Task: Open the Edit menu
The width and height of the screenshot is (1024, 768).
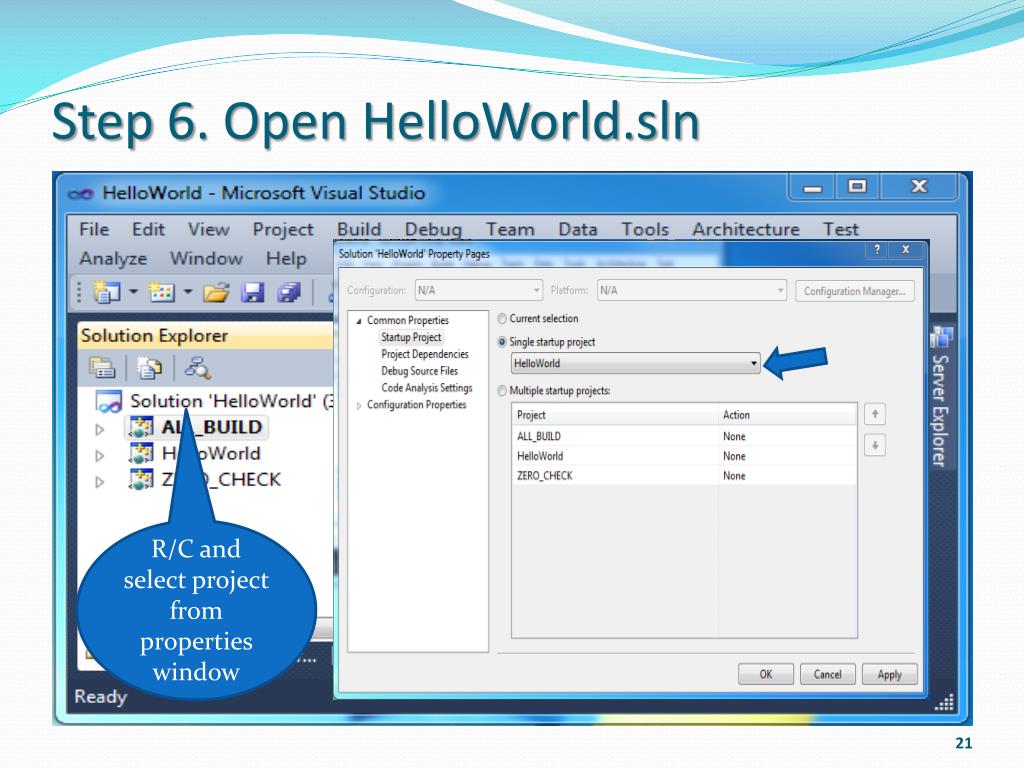Action: click(148, 229)
